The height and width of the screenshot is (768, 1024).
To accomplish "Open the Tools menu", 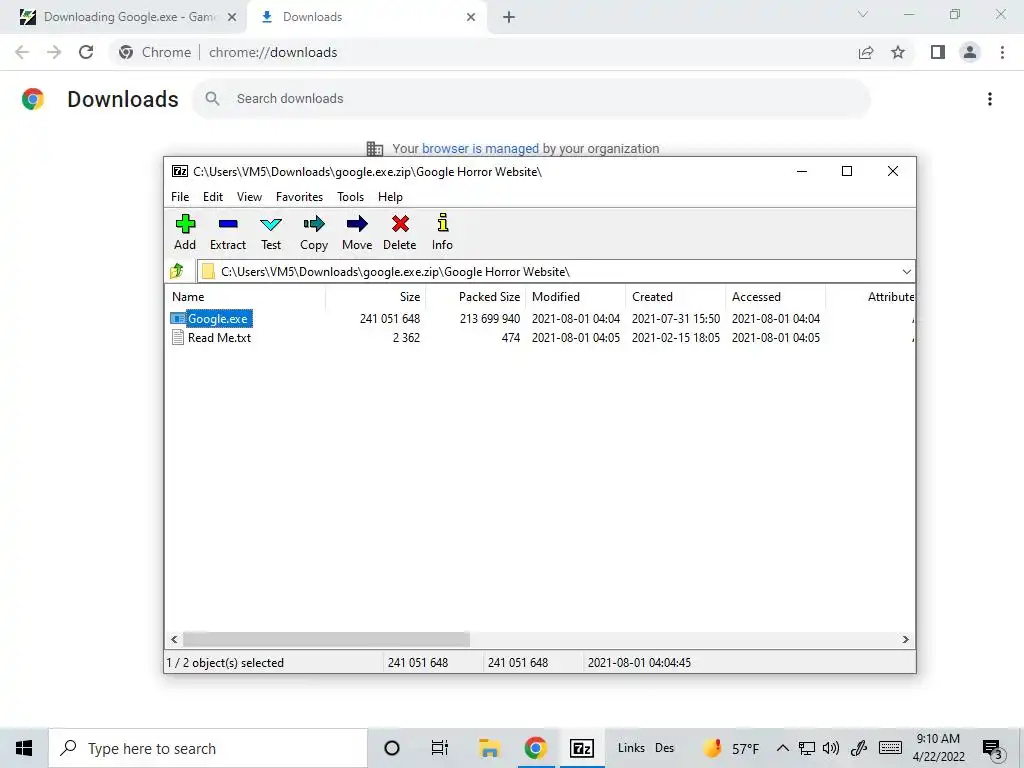I will pos(351,197).
